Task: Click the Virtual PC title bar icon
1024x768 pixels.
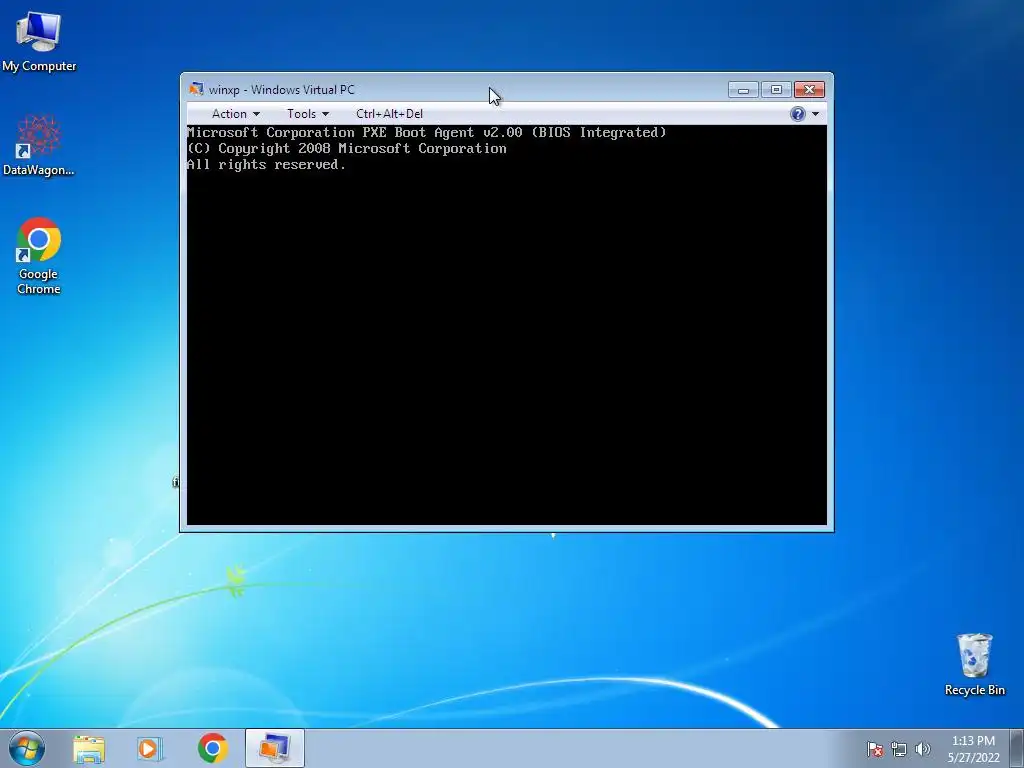Action: [x=196, y=89]
